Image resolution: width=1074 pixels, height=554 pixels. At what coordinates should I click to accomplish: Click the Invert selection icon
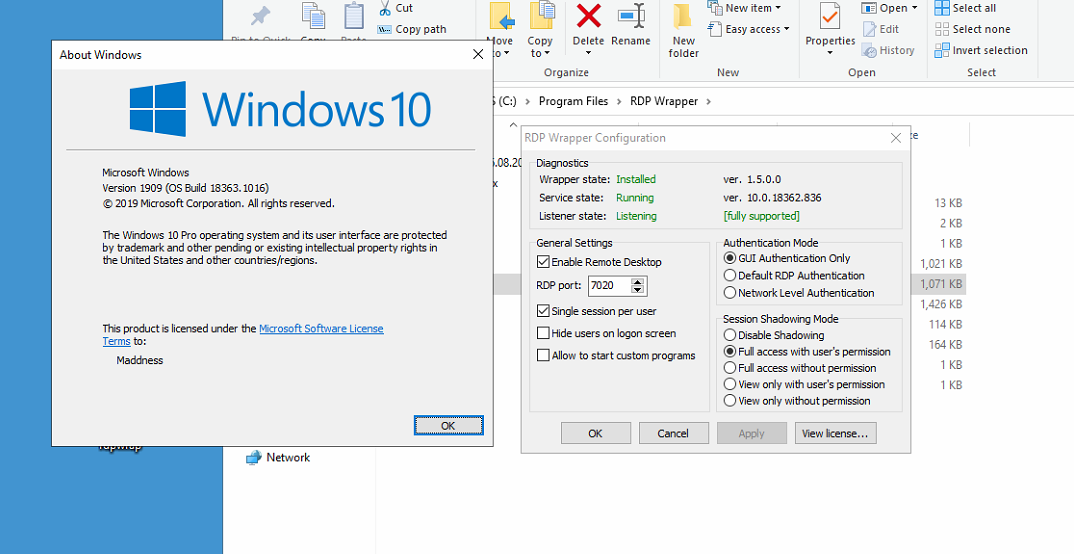(x=942, y=50)
